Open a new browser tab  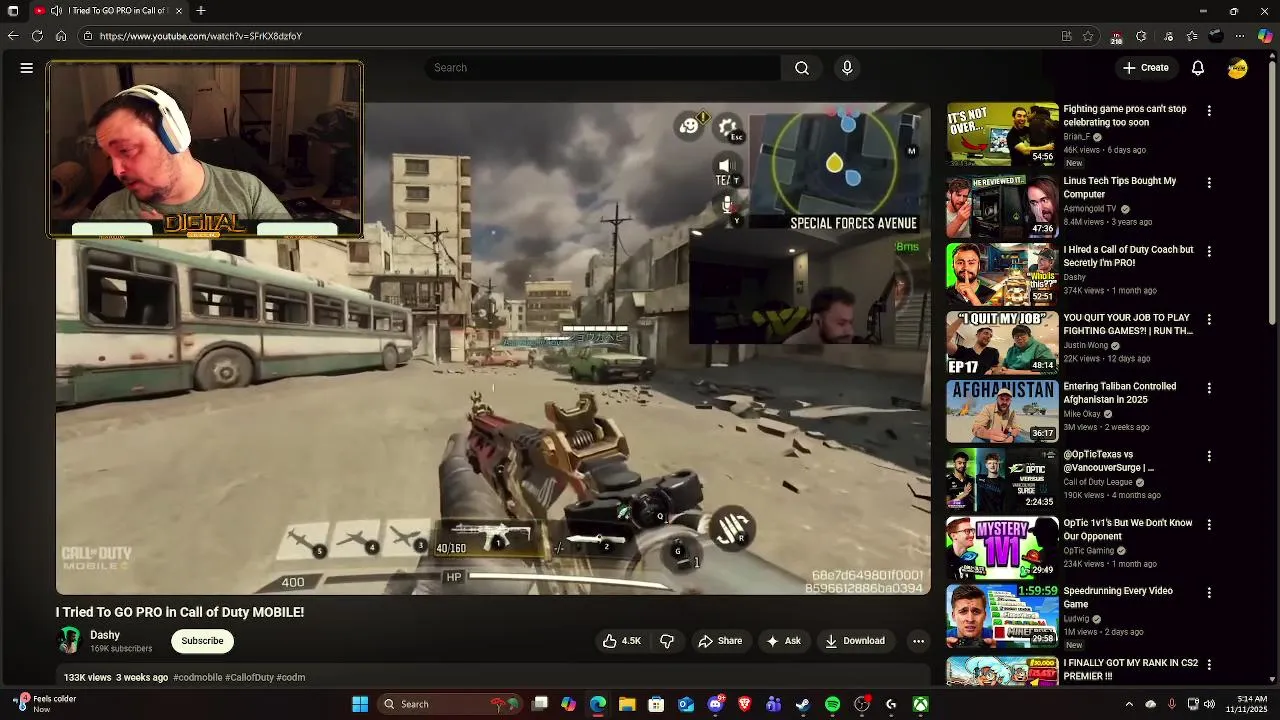pos(201,11)
